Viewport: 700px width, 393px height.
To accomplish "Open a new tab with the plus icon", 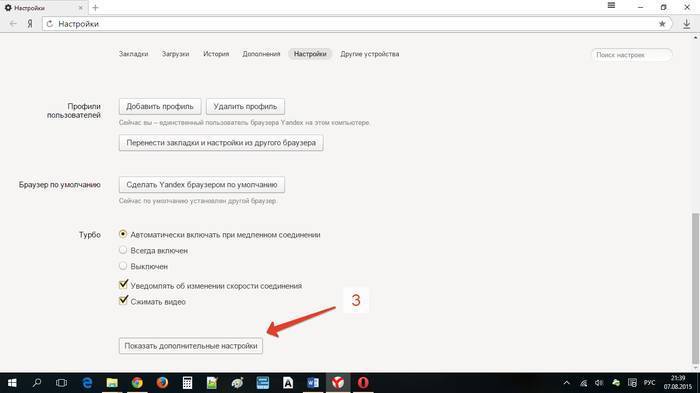I will click(x=95, y=8).
